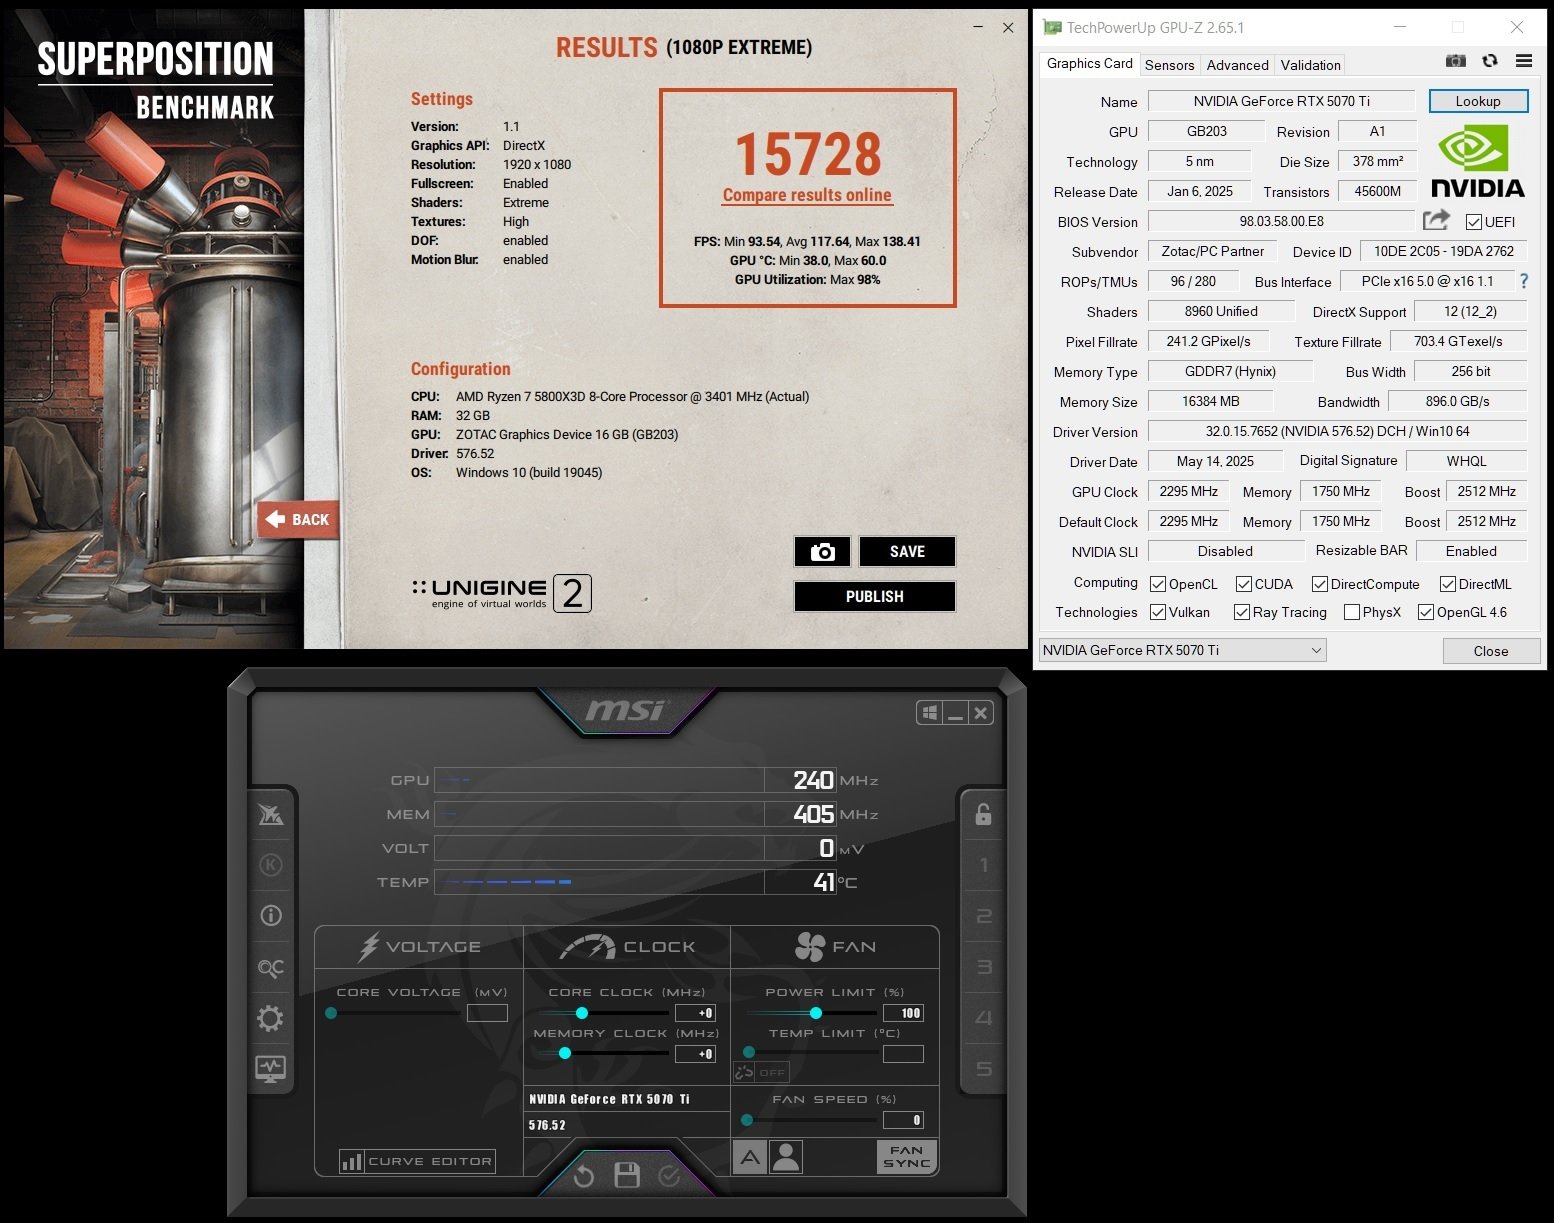Screen dimensions: 1554x1223
Task: Toggle the CUDA checkbox
Action: click(1244, 584)
